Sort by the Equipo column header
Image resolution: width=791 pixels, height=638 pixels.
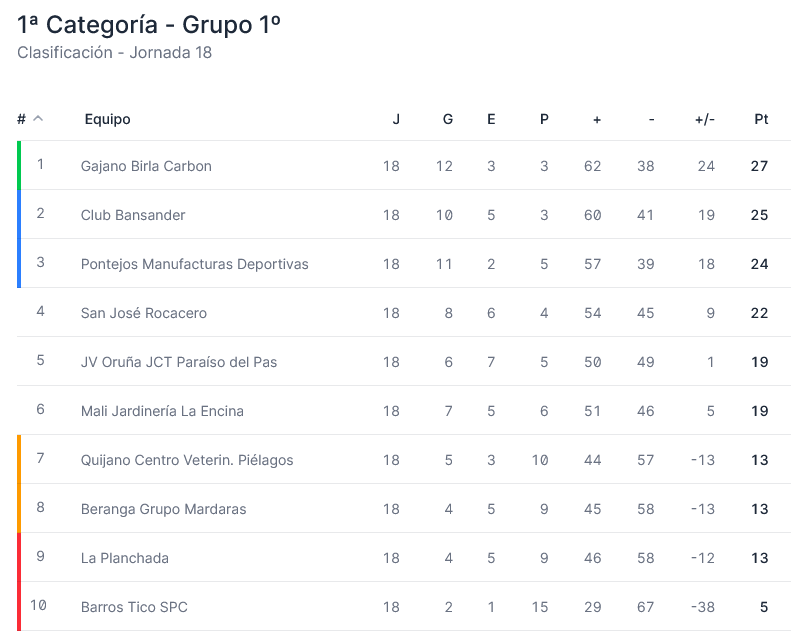tap(107, 119)
